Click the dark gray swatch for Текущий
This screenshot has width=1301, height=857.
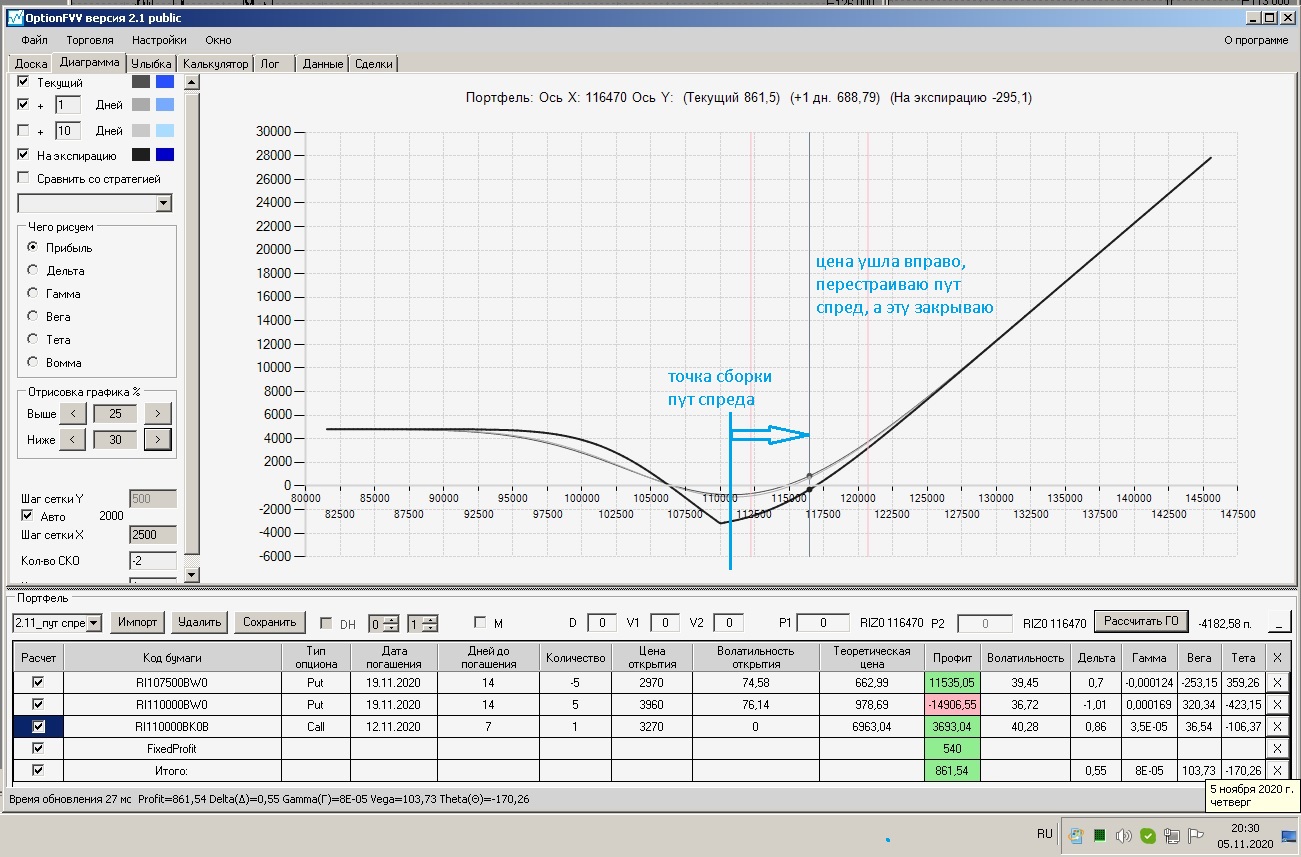coord(140,82)
